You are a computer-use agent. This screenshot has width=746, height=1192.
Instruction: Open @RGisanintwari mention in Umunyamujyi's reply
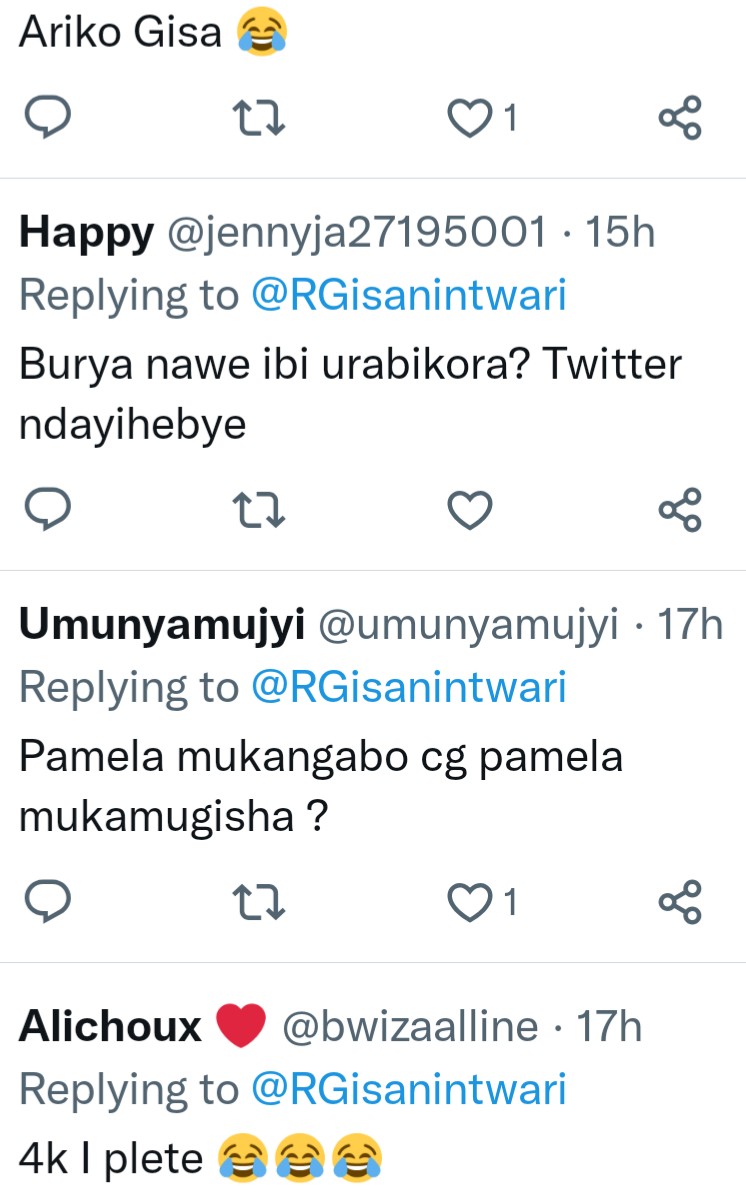tap(408, 688)
